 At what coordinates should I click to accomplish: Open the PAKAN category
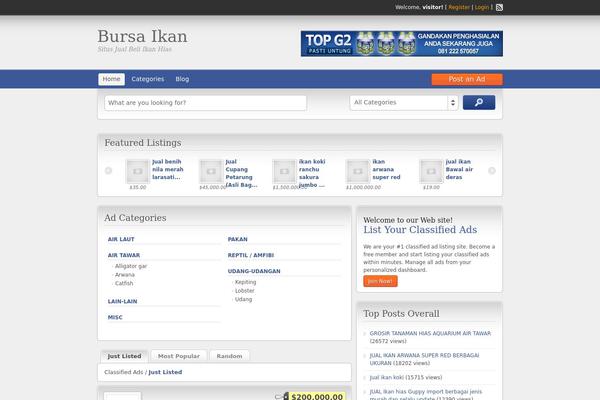(x=238, y=239)
